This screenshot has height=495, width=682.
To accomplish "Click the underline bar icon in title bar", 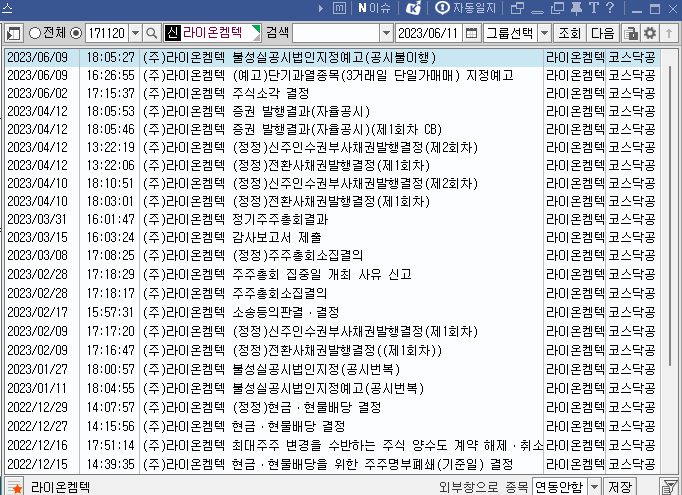I will [538, 12].
